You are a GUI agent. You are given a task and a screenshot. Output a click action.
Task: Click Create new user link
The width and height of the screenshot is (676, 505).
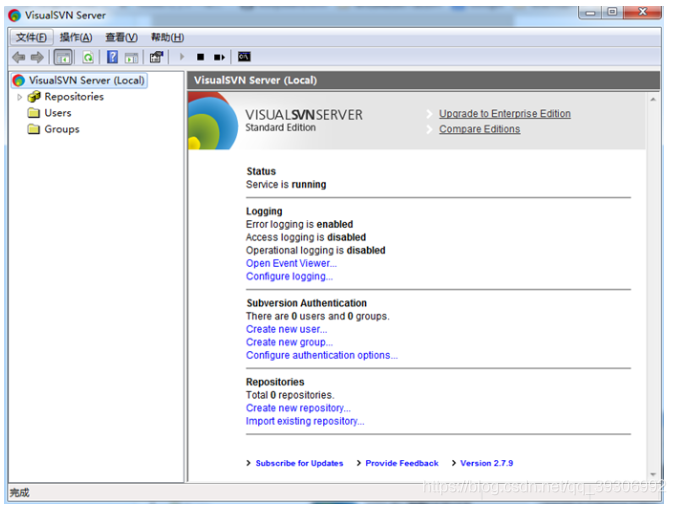[286, 329]
